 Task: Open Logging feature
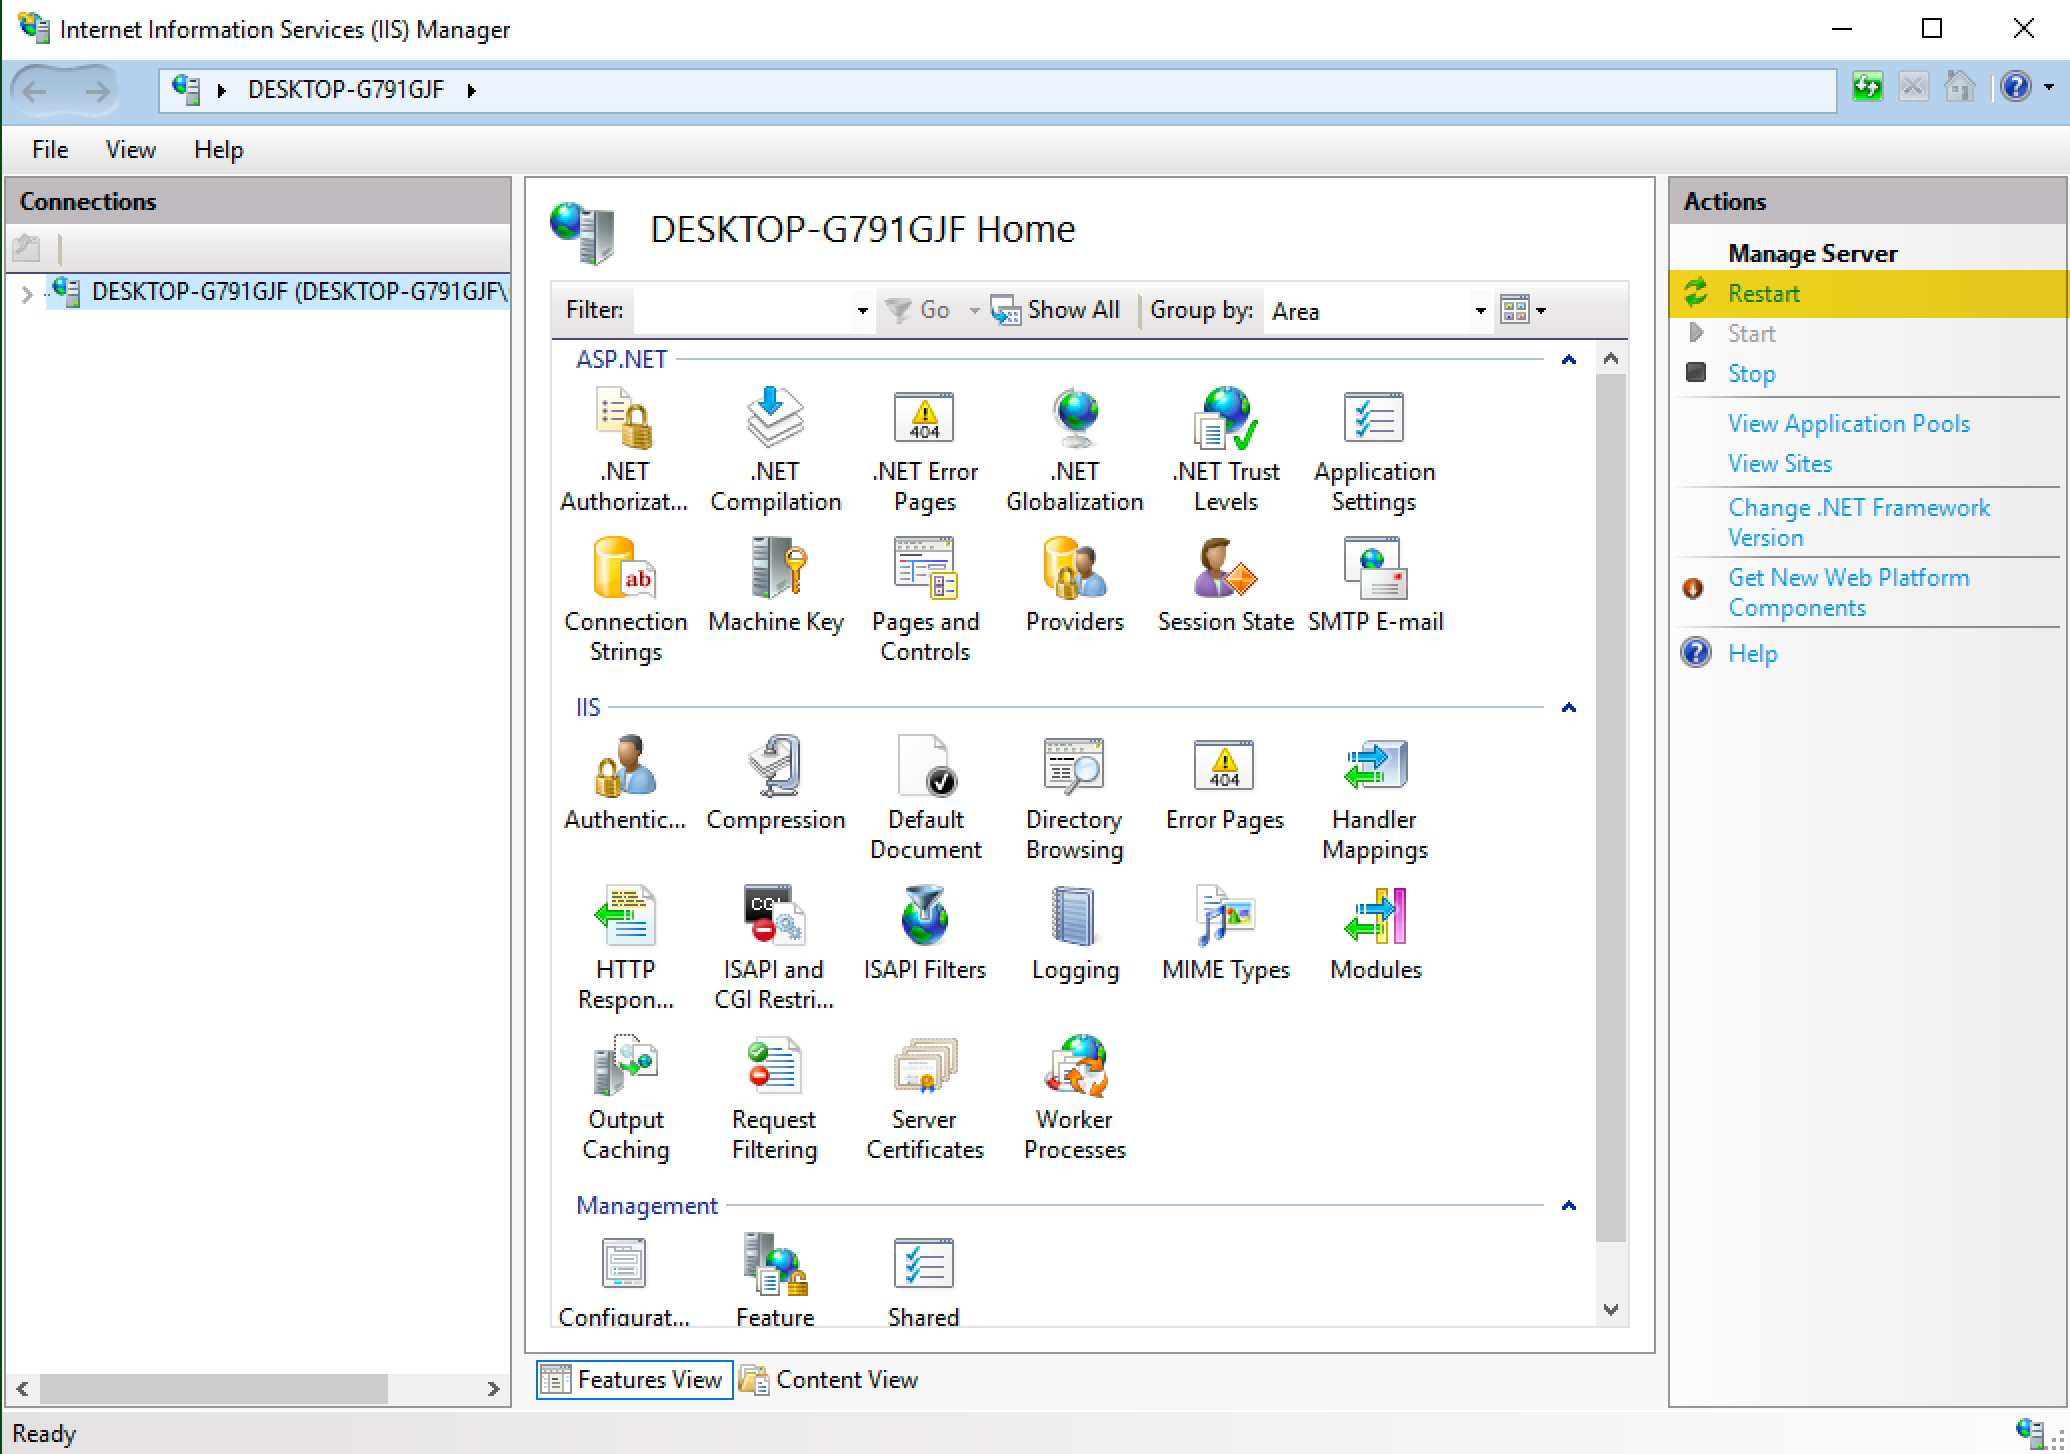click(x=1075, y=933)
